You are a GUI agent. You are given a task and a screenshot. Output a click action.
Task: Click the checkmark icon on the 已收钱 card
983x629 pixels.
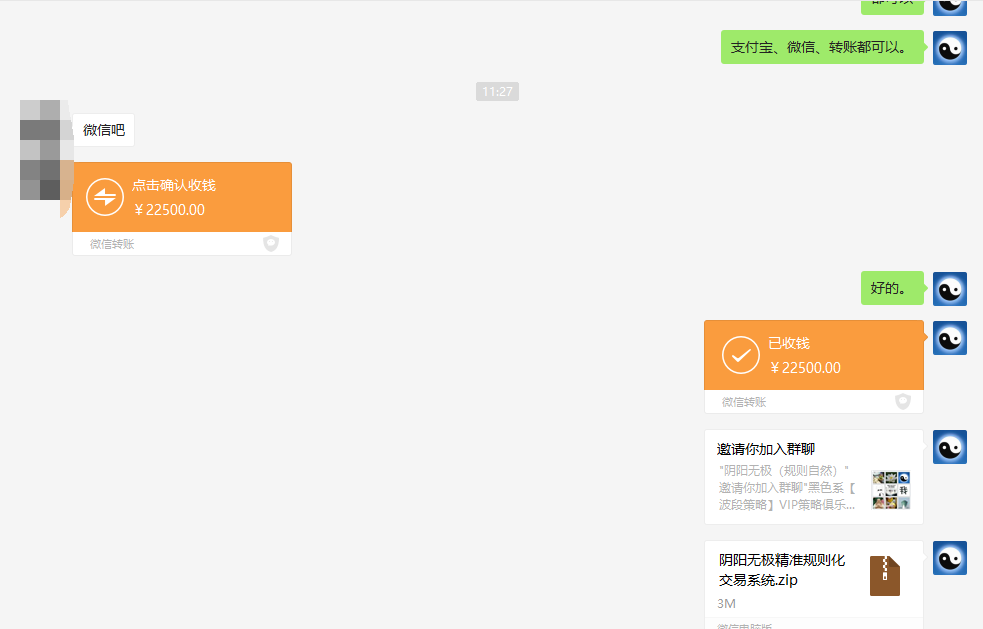coord(741,355)
